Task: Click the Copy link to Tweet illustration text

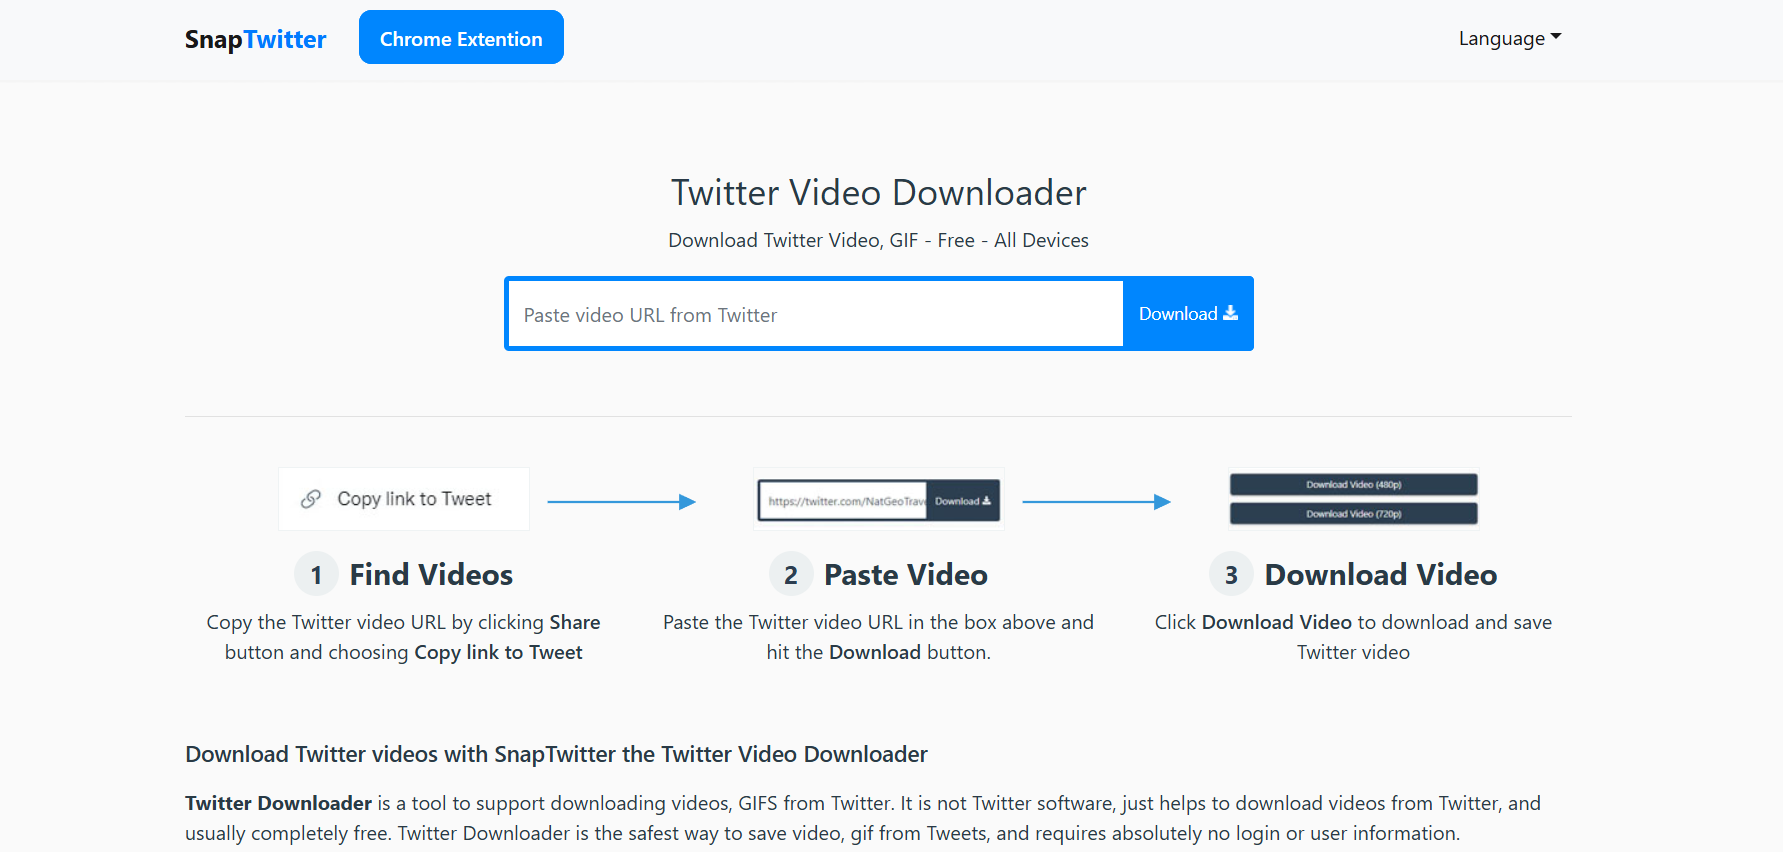Action: [x=414, y=499]
